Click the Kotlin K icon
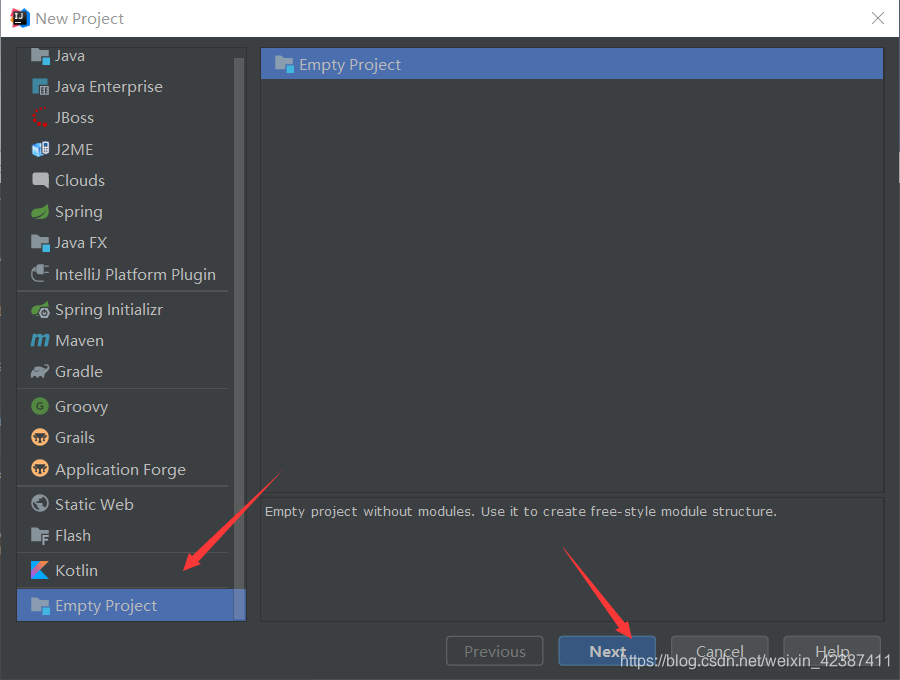This screenshot has width=900, height=680. [40, 570]
